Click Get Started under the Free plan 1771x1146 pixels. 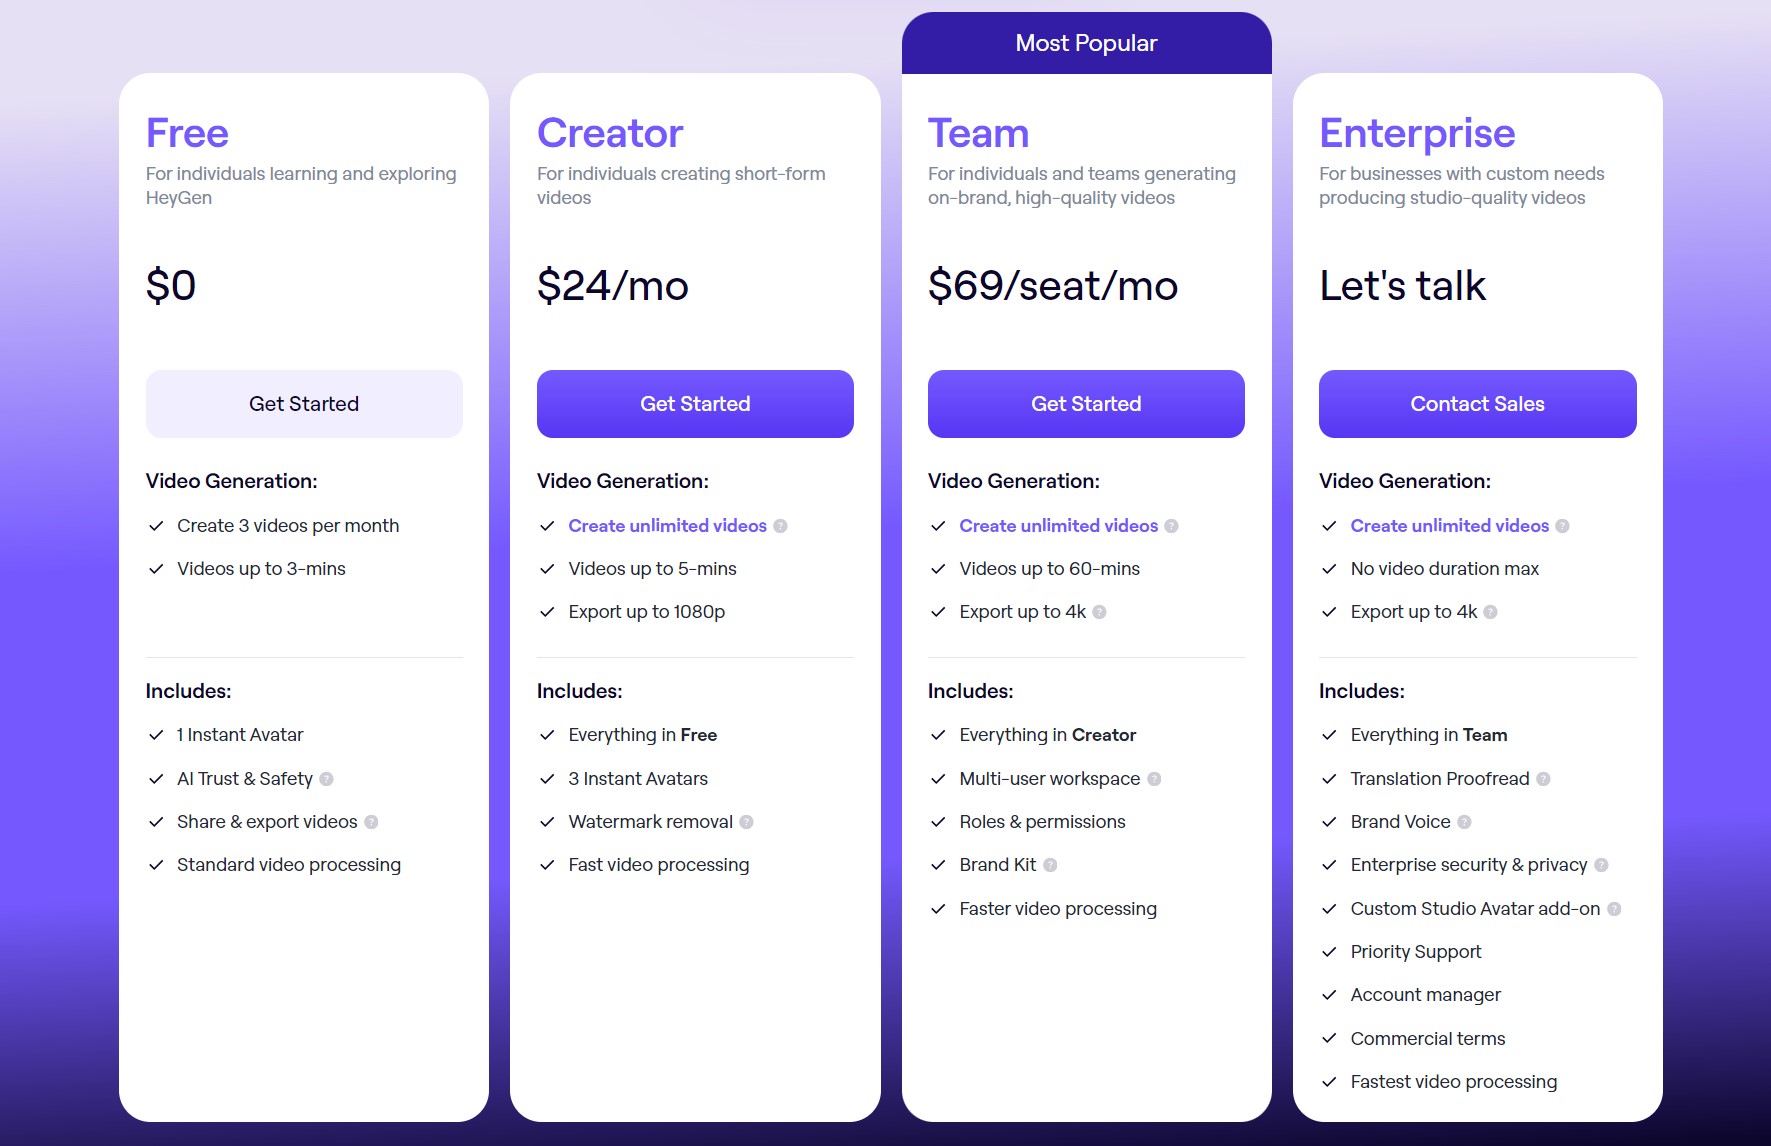304,404
